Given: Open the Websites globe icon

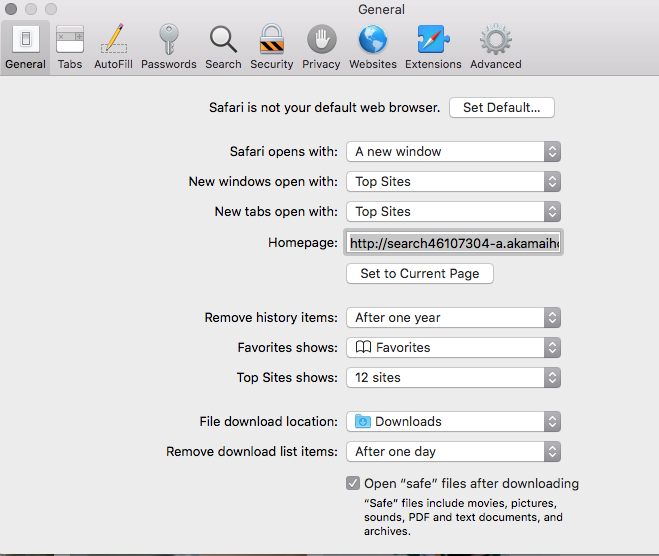Looking at the screenshot, I should point(373,40).
